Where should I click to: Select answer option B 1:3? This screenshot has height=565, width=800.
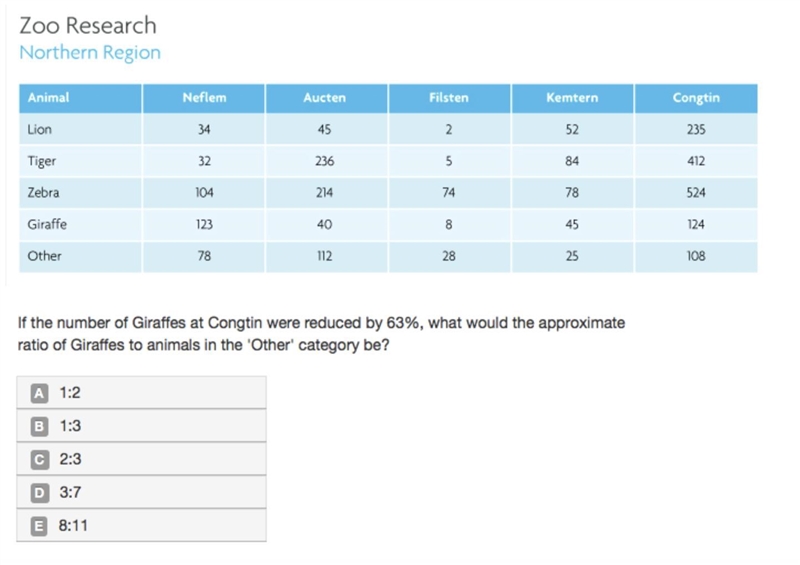click(x=141, y=426)
